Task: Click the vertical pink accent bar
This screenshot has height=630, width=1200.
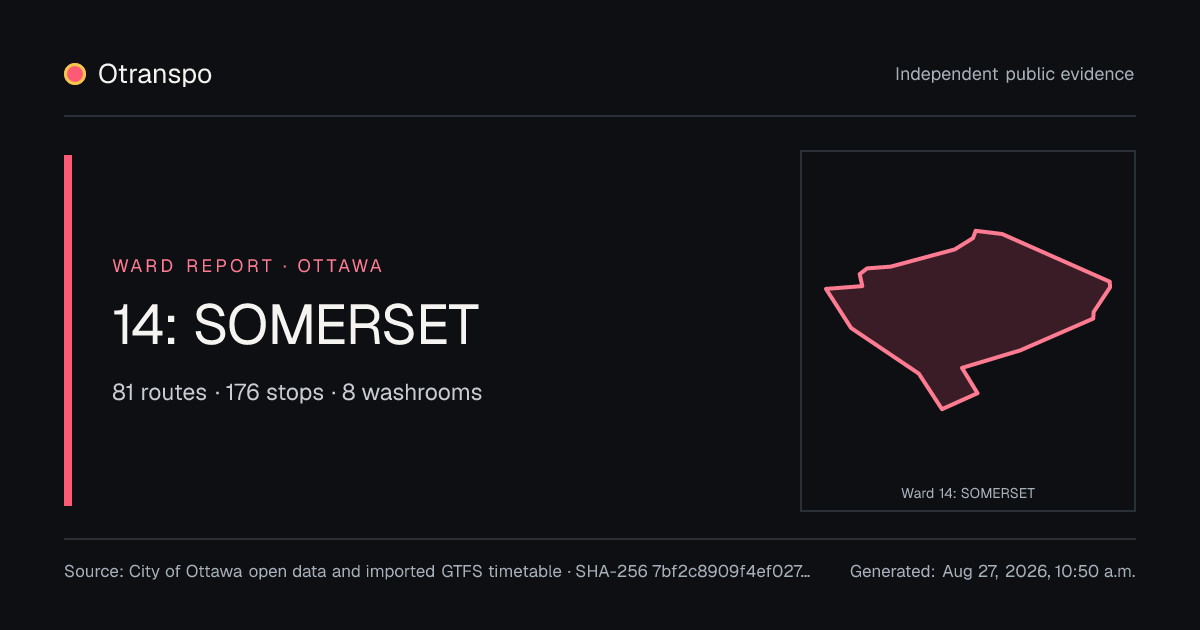Action: [x=68, y=330]
